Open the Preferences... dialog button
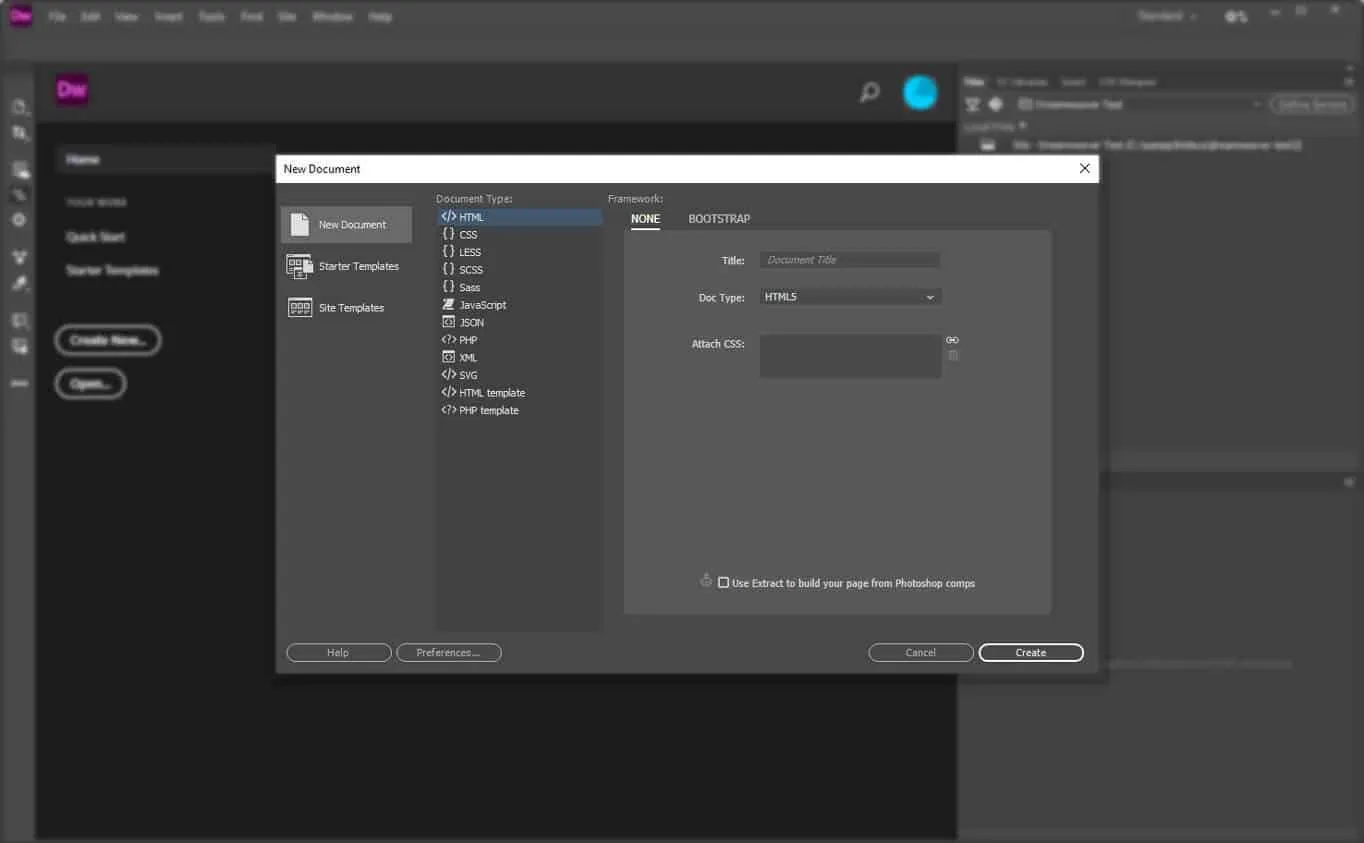 point(448,653)
